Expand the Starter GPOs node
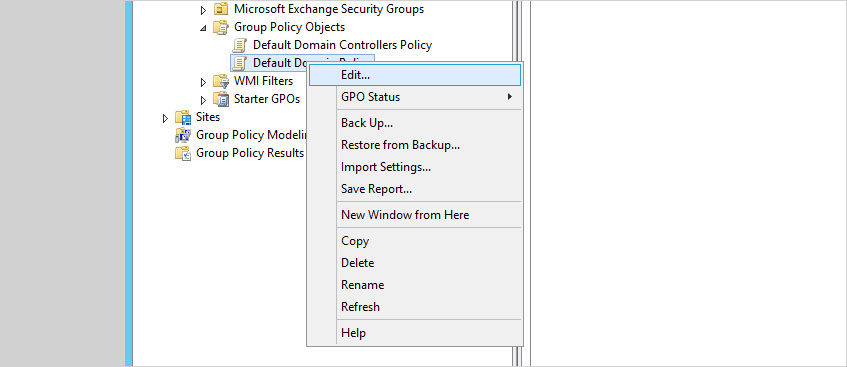847x367 pixels. tap(203, 100)
